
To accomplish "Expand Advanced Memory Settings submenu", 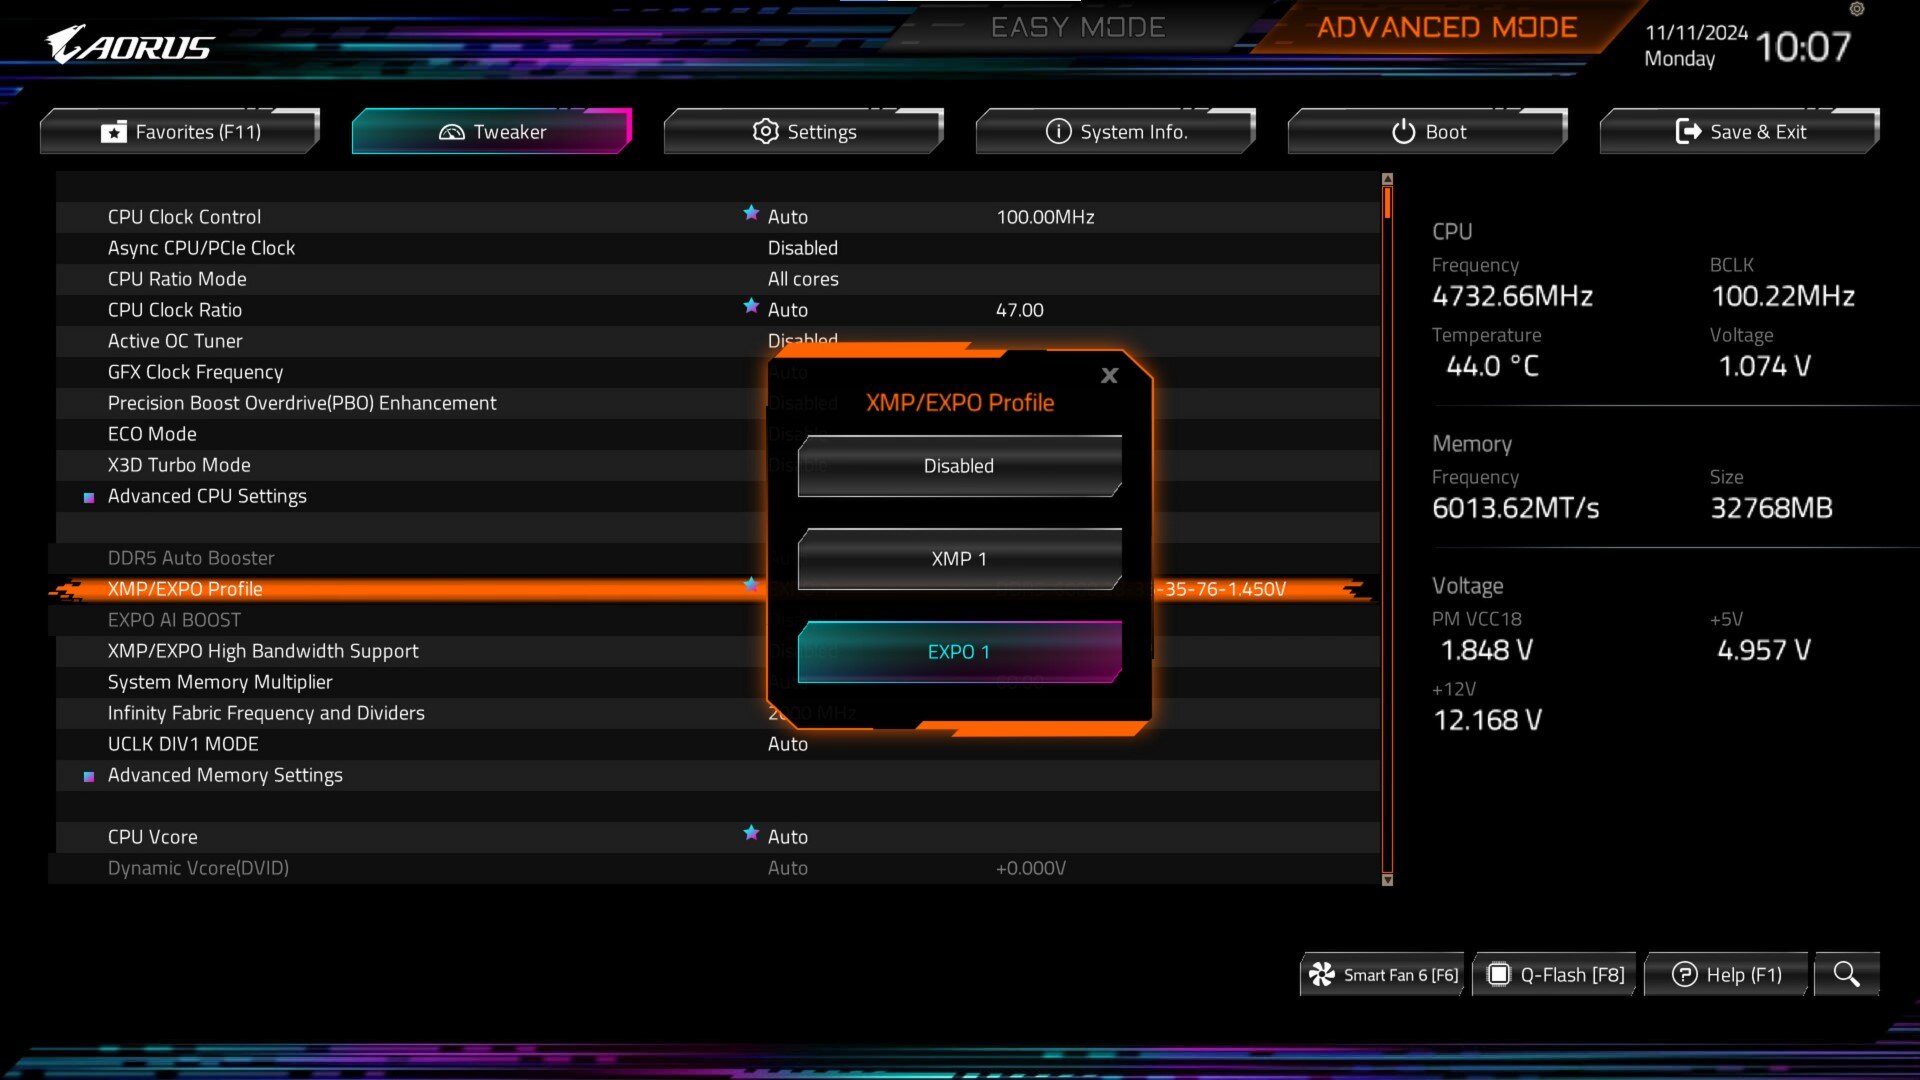I will tap(225, 775).
